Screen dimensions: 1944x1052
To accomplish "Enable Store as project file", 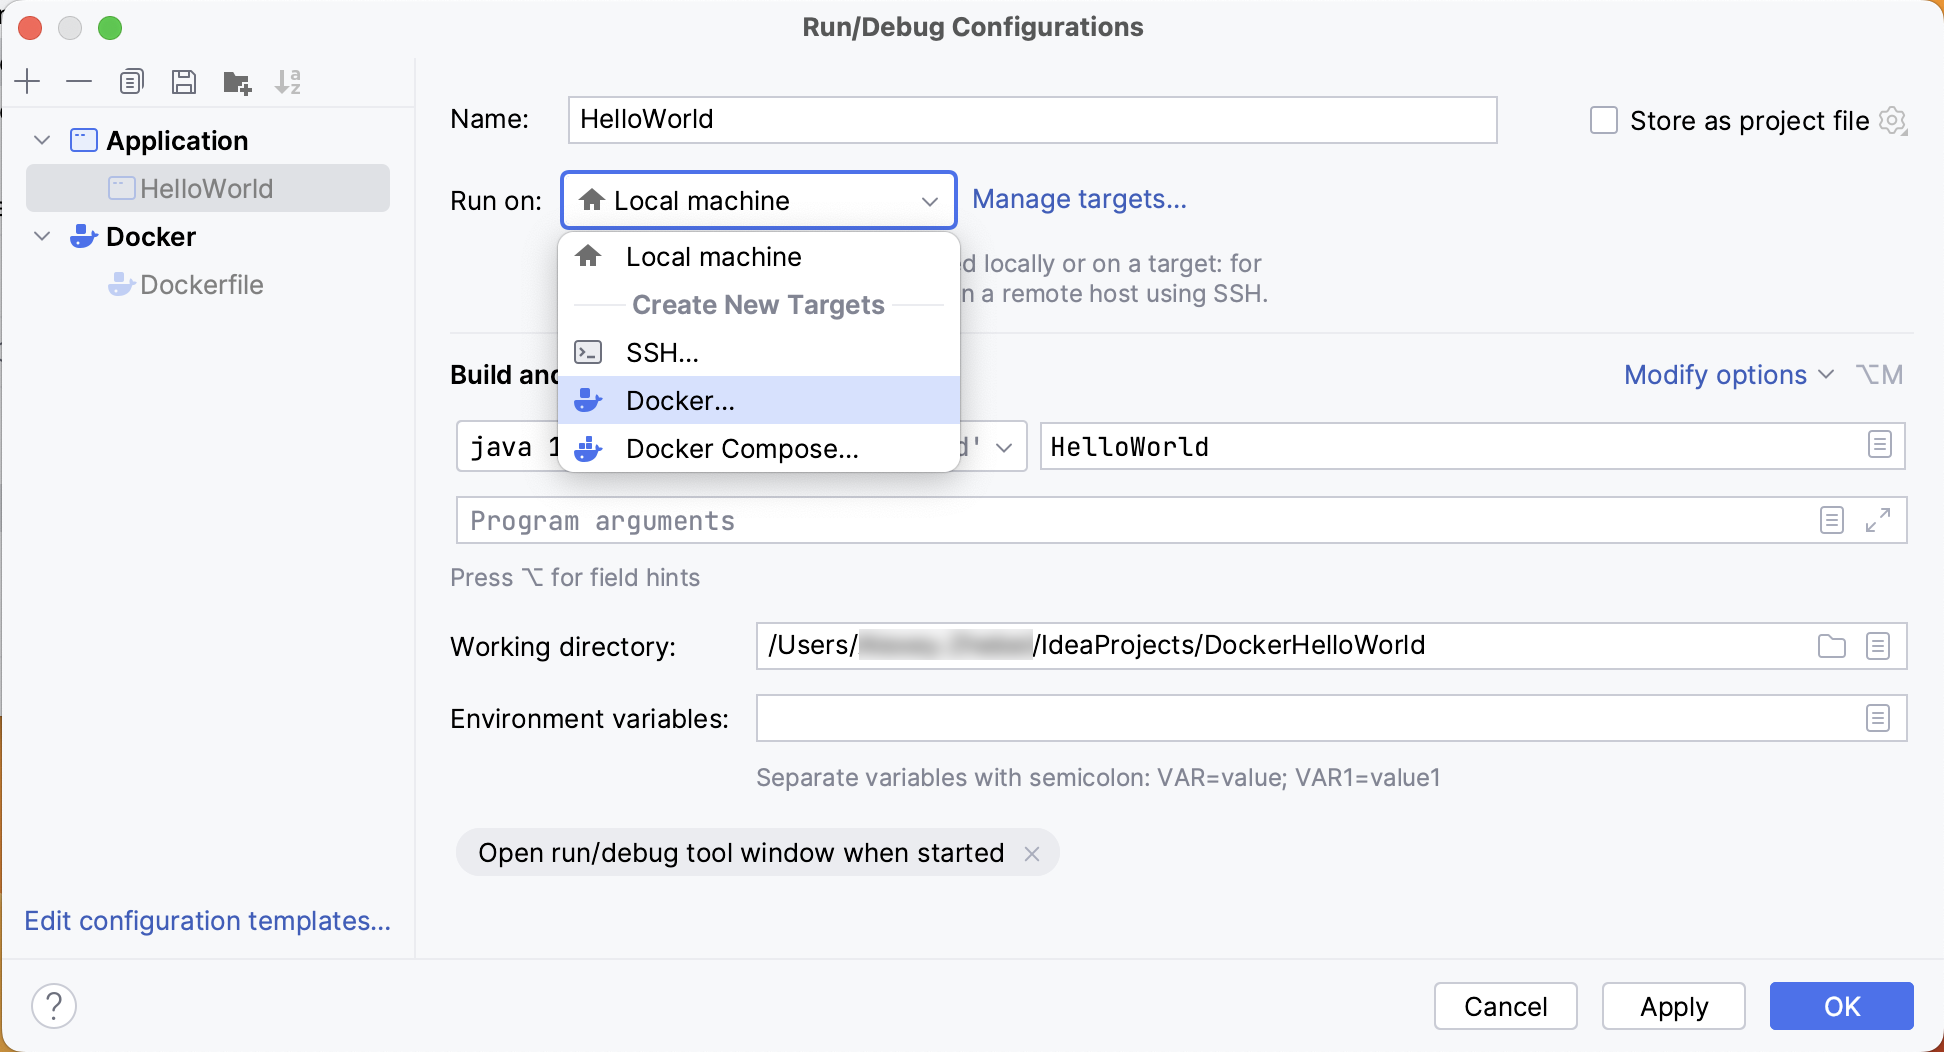I will pyautogui.click(x=1604, y=119).
